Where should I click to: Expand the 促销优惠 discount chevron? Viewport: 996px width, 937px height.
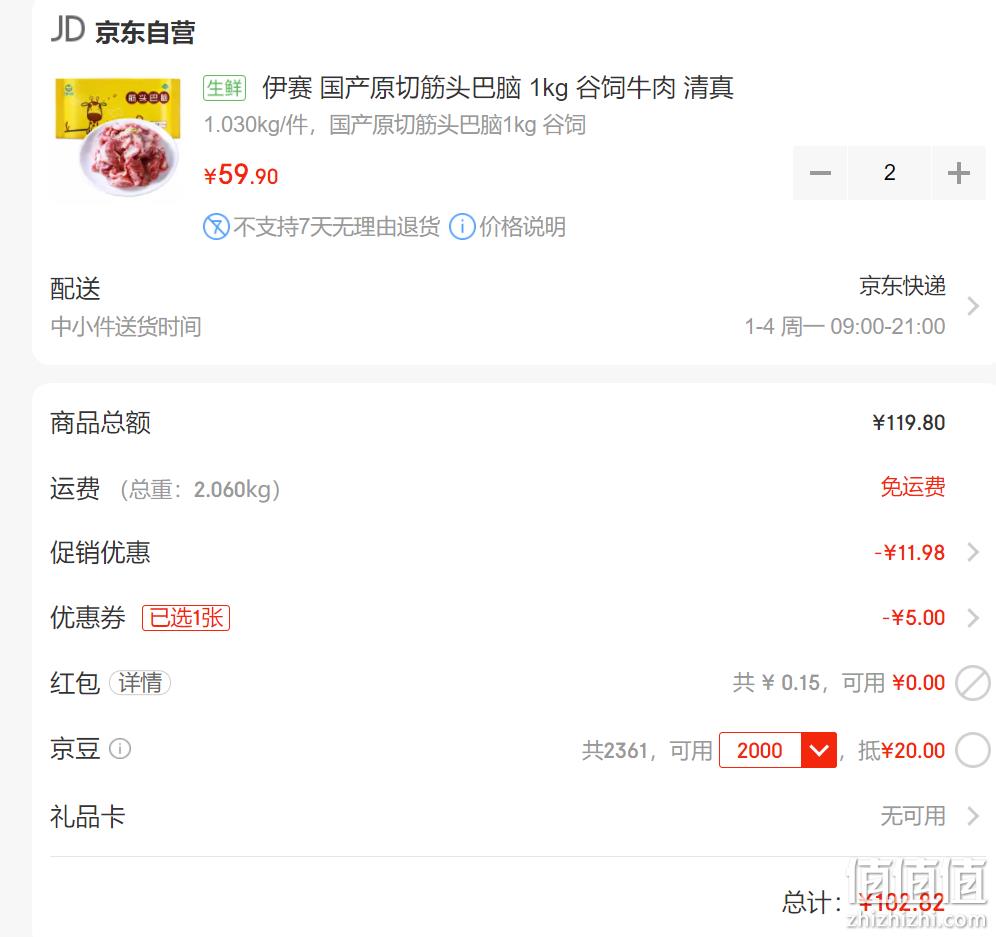pos(972,552)
